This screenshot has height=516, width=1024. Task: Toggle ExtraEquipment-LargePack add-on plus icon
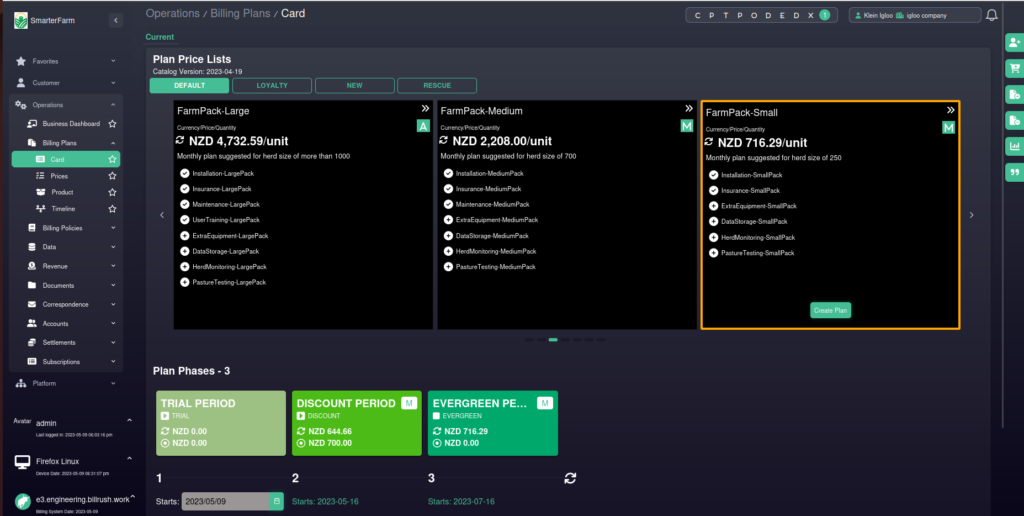point(185,236)
